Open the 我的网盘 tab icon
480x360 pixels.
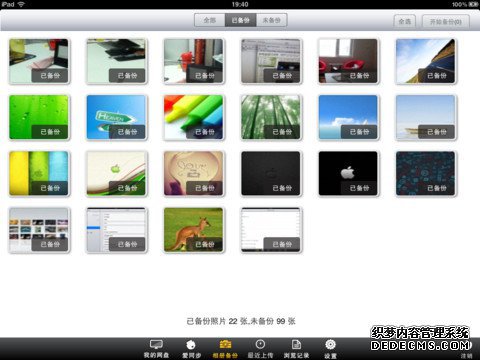(156, 344)
